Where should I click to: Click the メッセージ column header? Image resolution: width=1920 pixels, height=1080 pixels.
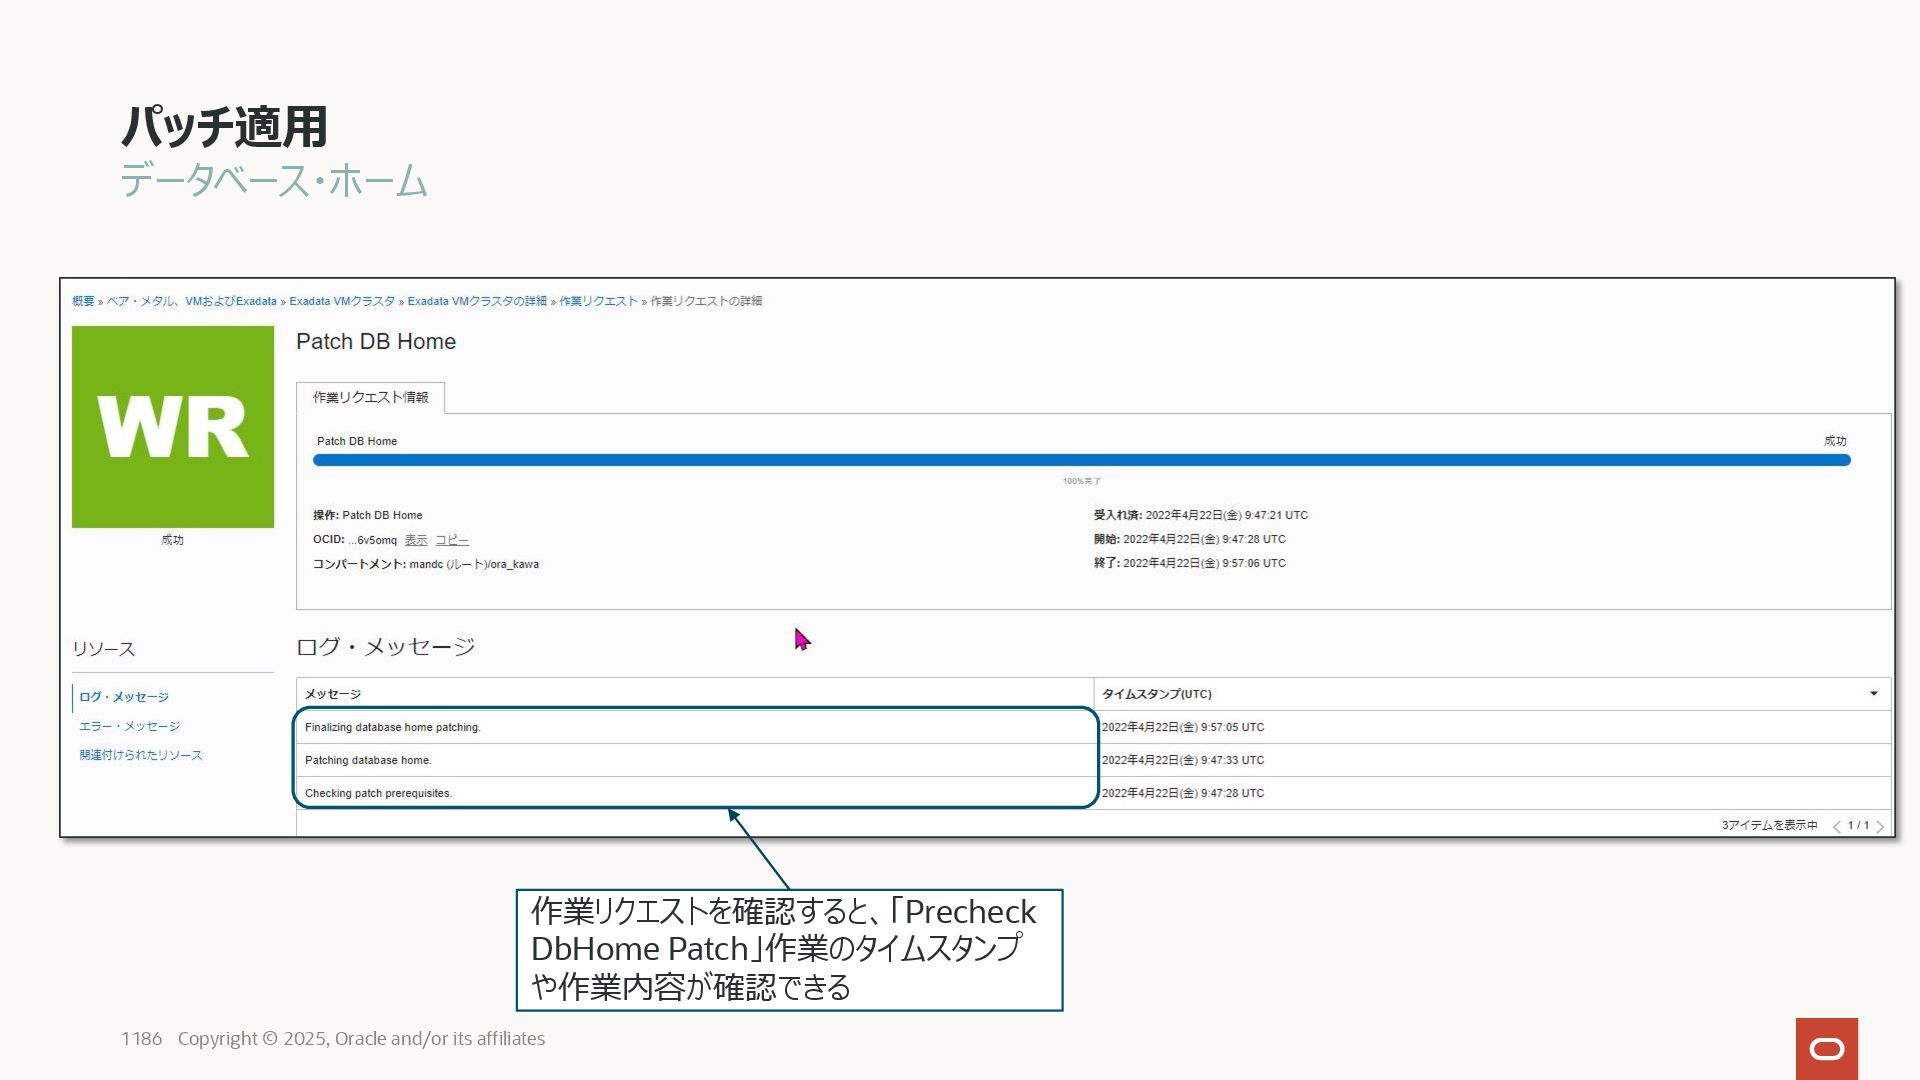point(333,694)
